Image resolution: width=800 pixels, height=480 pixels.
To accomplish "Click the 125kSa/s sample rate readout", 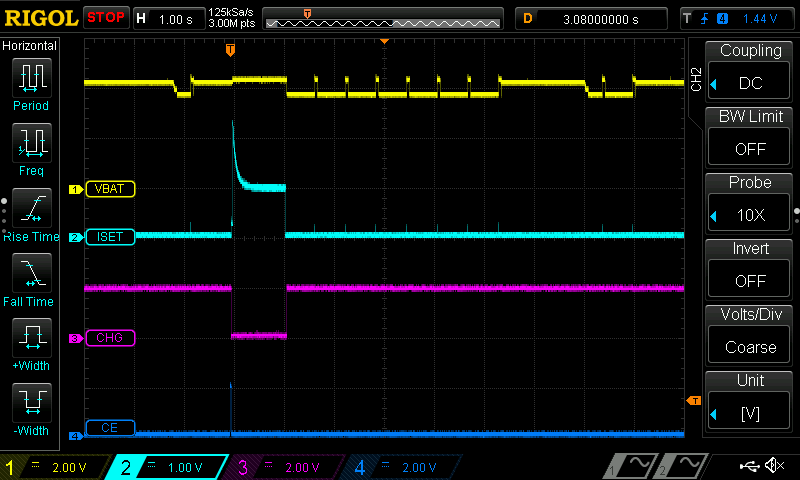I will click(x=231, y=12).
